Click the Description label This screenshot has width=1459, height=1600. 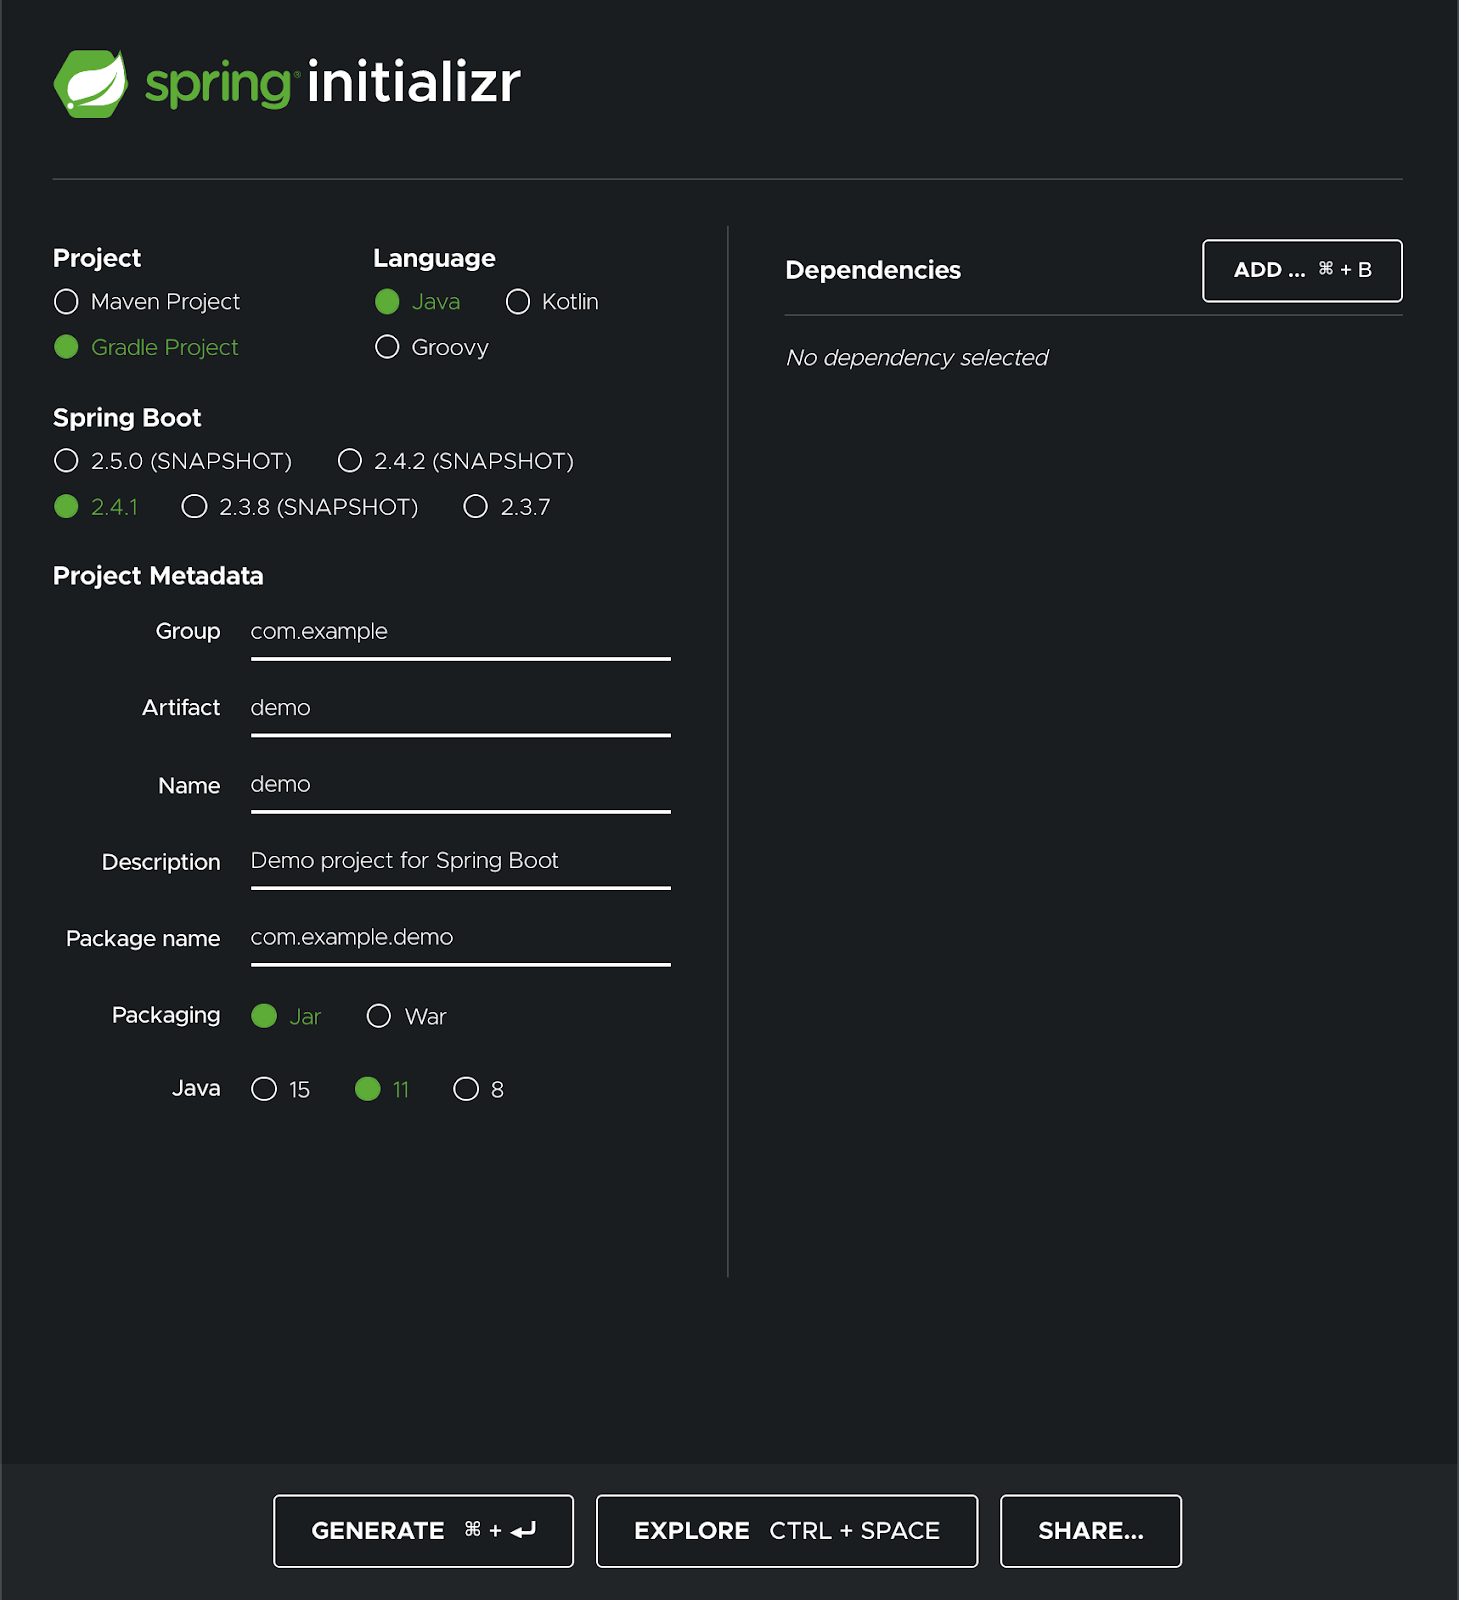pyautogui.click(x=161, y=862)
